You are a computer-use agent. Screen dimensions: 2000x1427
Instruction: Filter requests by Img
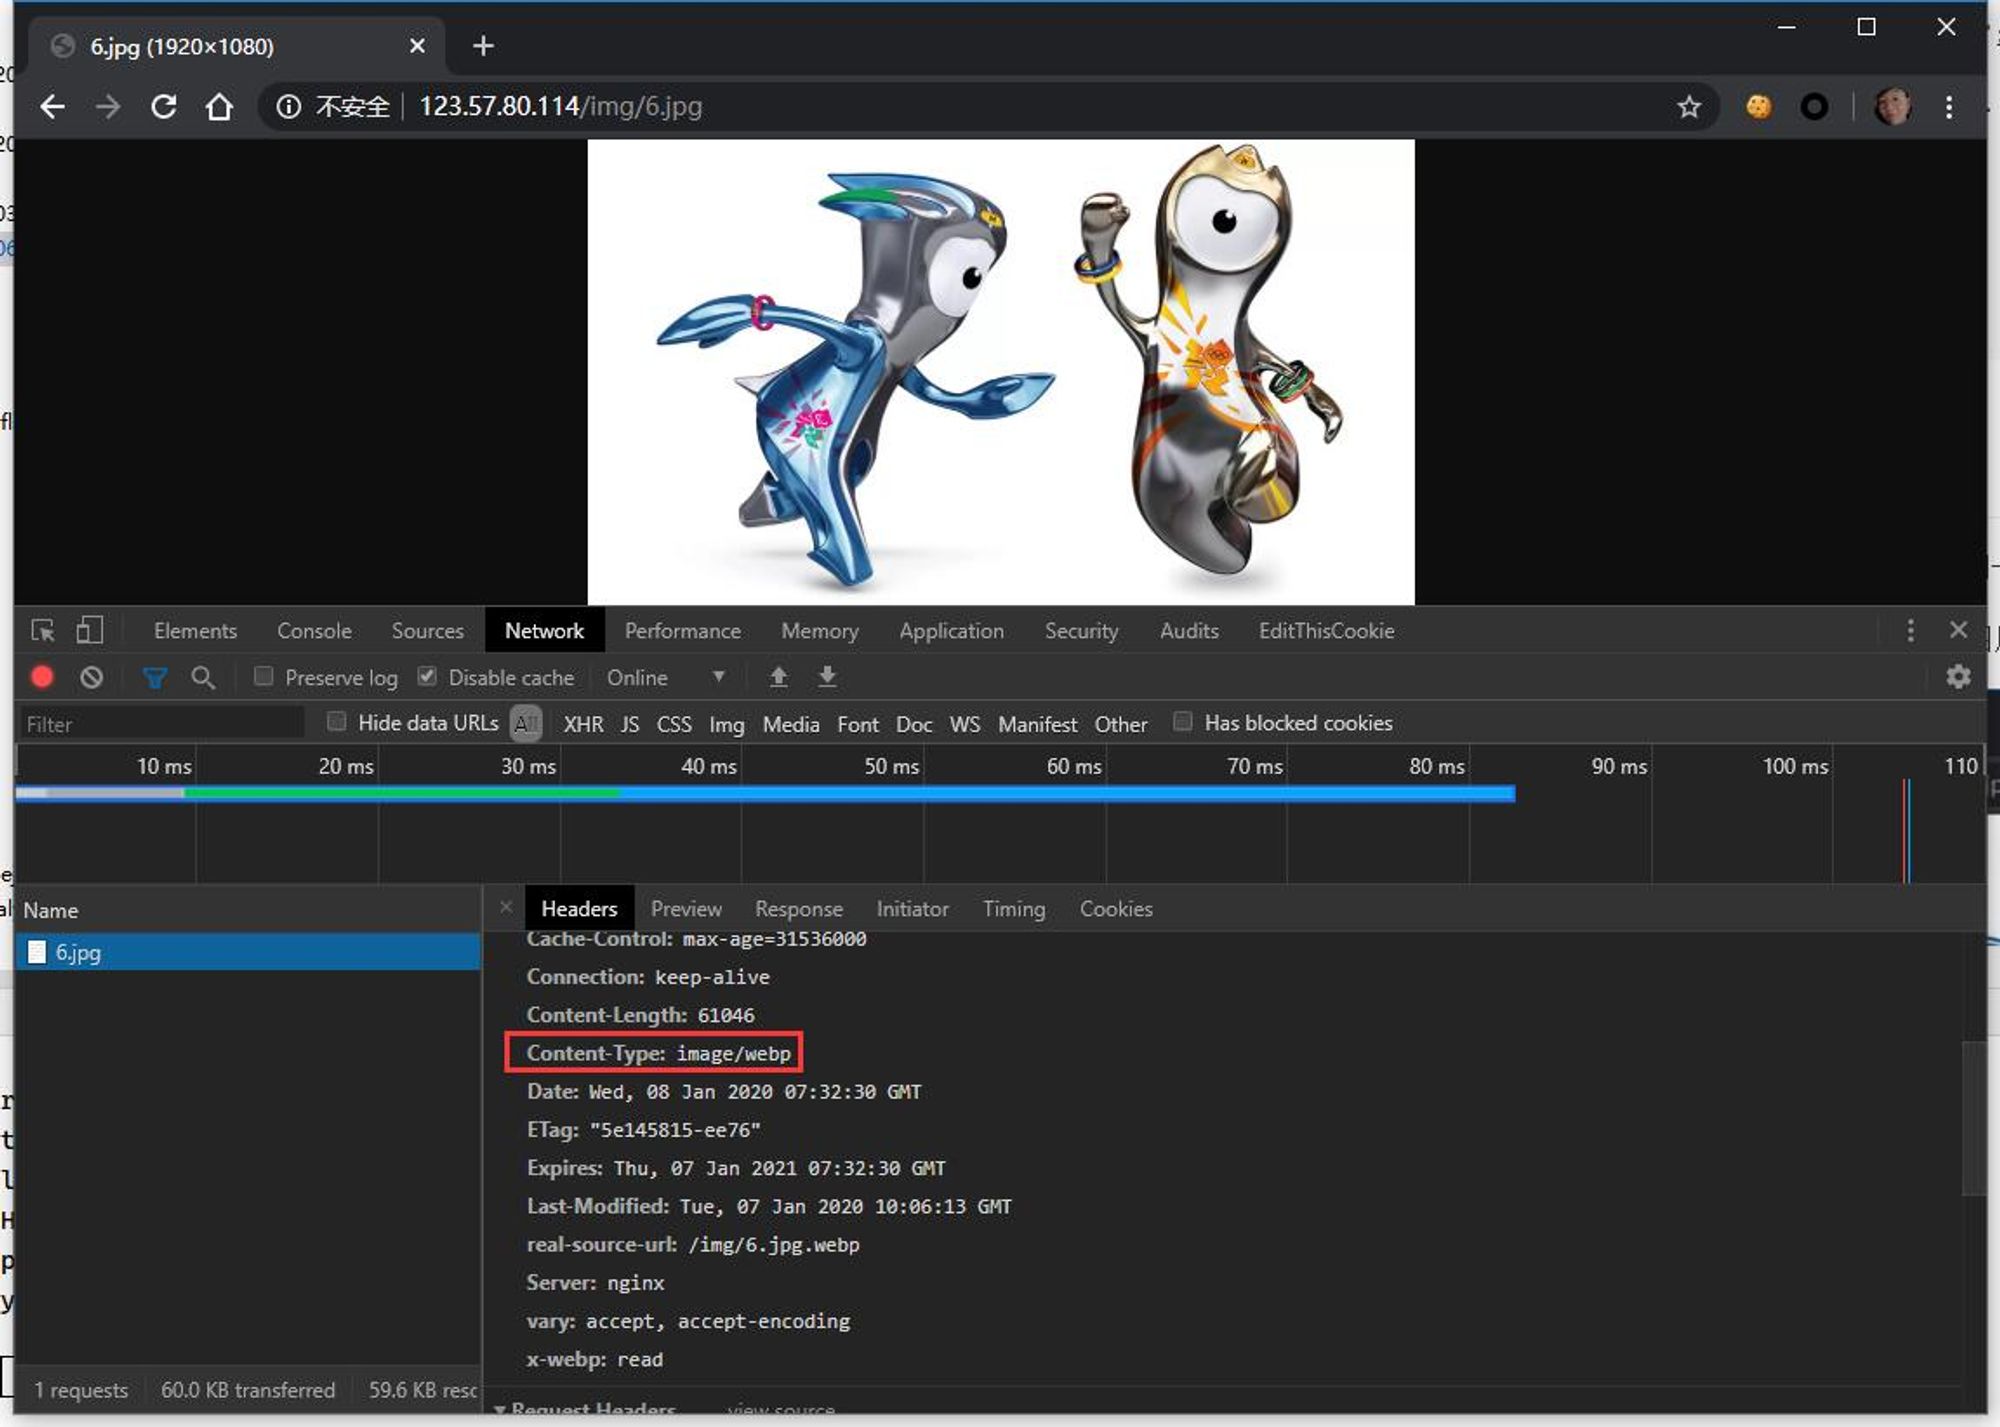click(727, 724)
